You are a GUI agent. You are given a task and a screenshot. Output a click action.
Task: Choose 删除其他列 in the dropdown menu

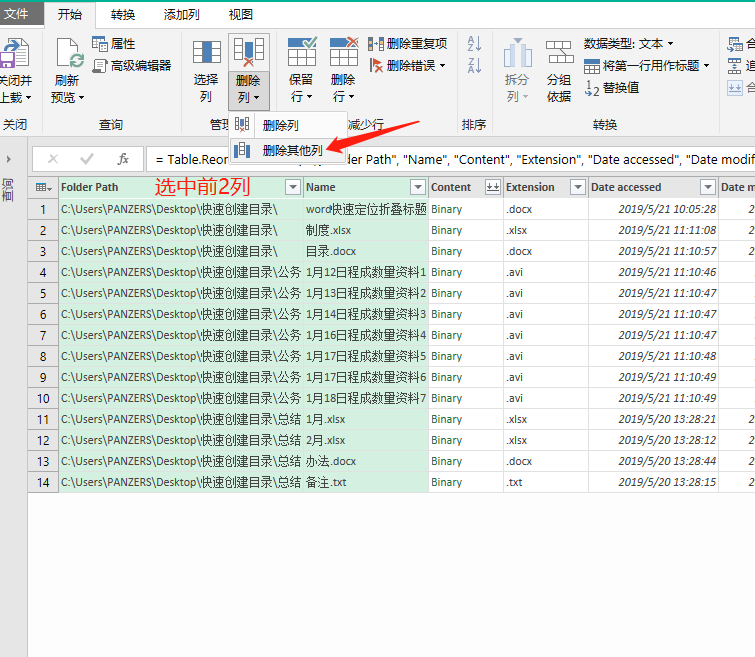pos(288,151)
